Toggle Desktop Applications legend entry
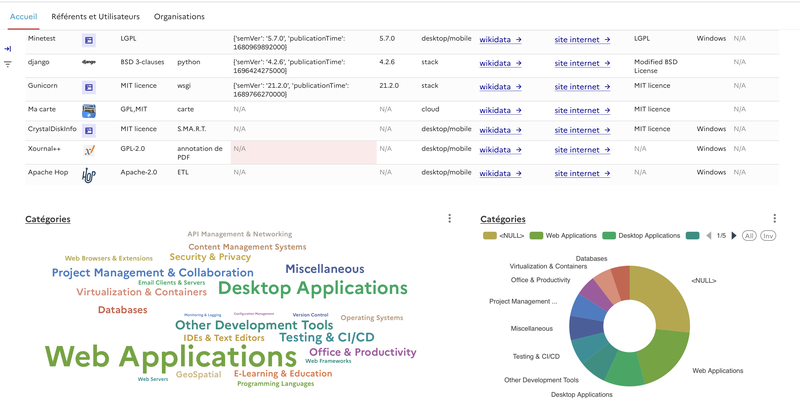This screenshot has height=402, width=800. tap(641, 236)
